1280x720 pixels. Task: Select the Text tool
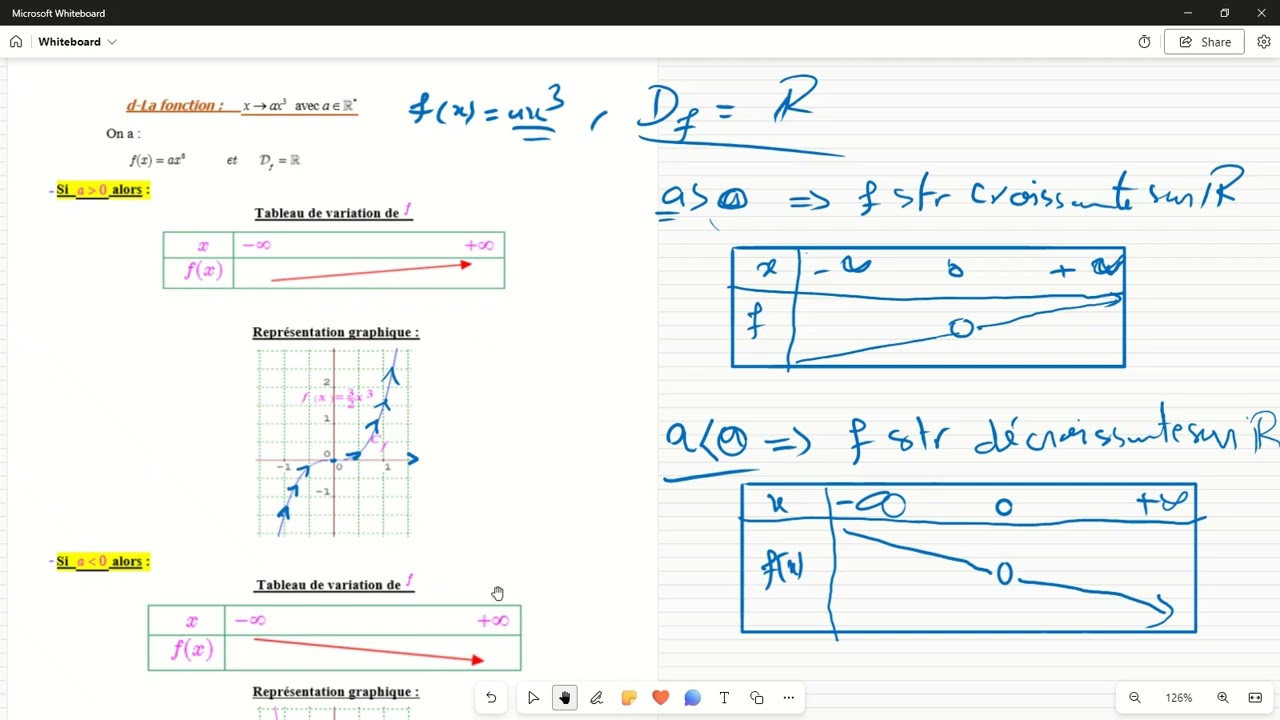(x=724, y=698)
